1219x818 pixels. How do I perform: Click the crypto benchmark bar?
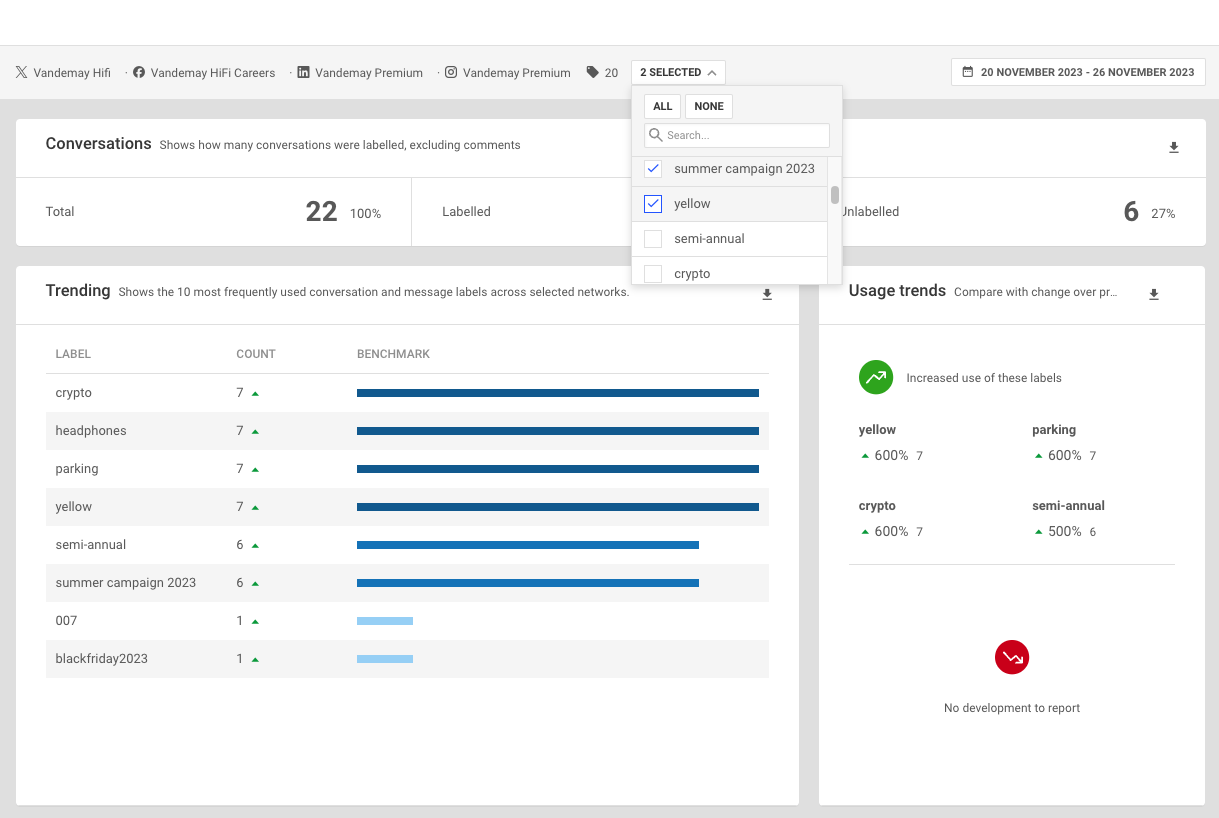[558, 393]
